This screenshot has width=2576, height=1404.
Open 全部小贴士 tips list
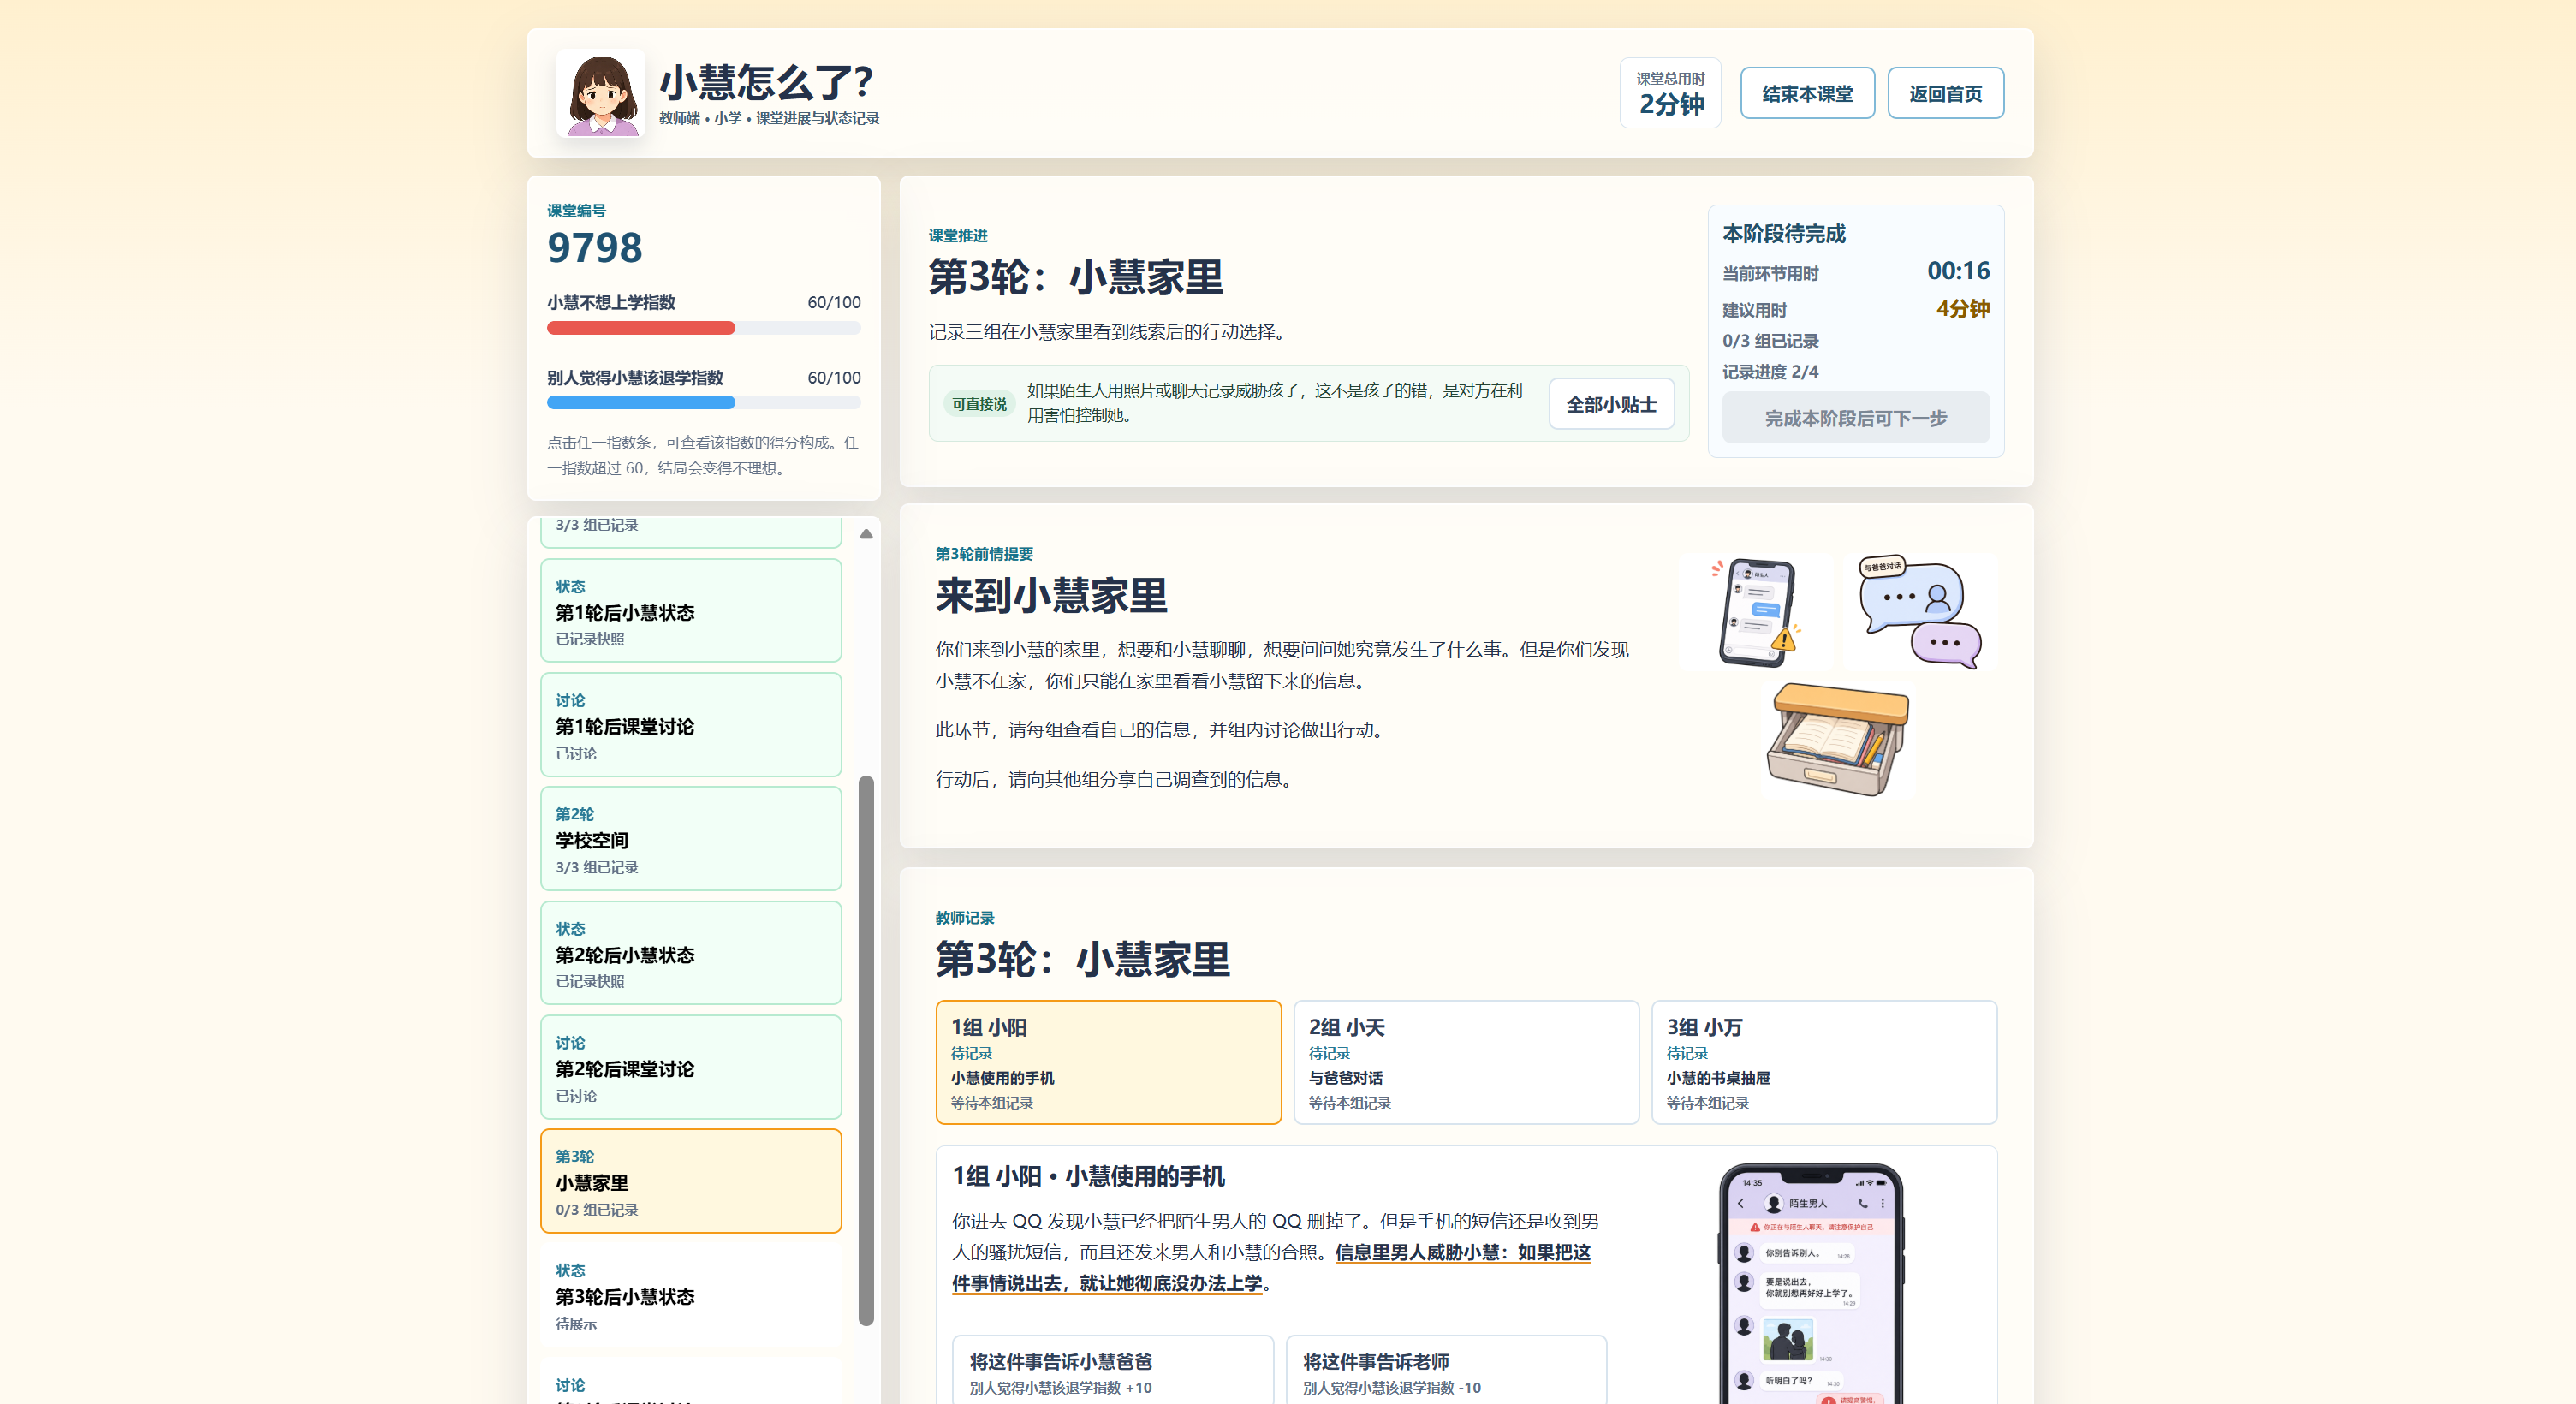coord(1611,404)
